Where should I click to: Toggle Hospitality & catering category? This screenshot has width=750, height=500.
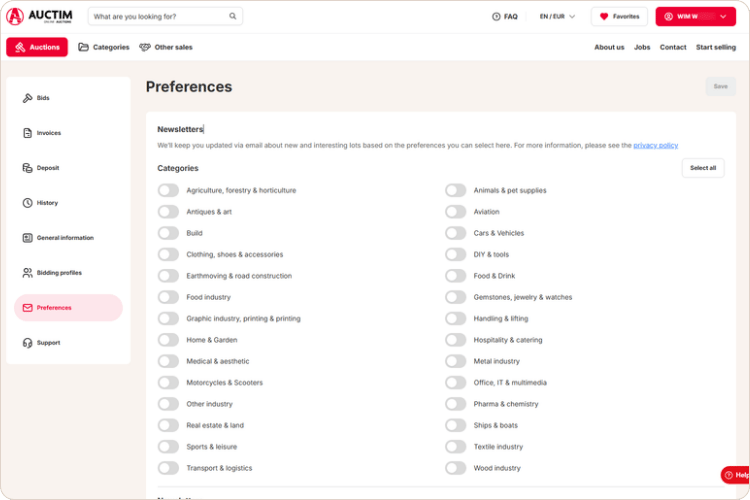pyautogui.click(x=455, y=340)
